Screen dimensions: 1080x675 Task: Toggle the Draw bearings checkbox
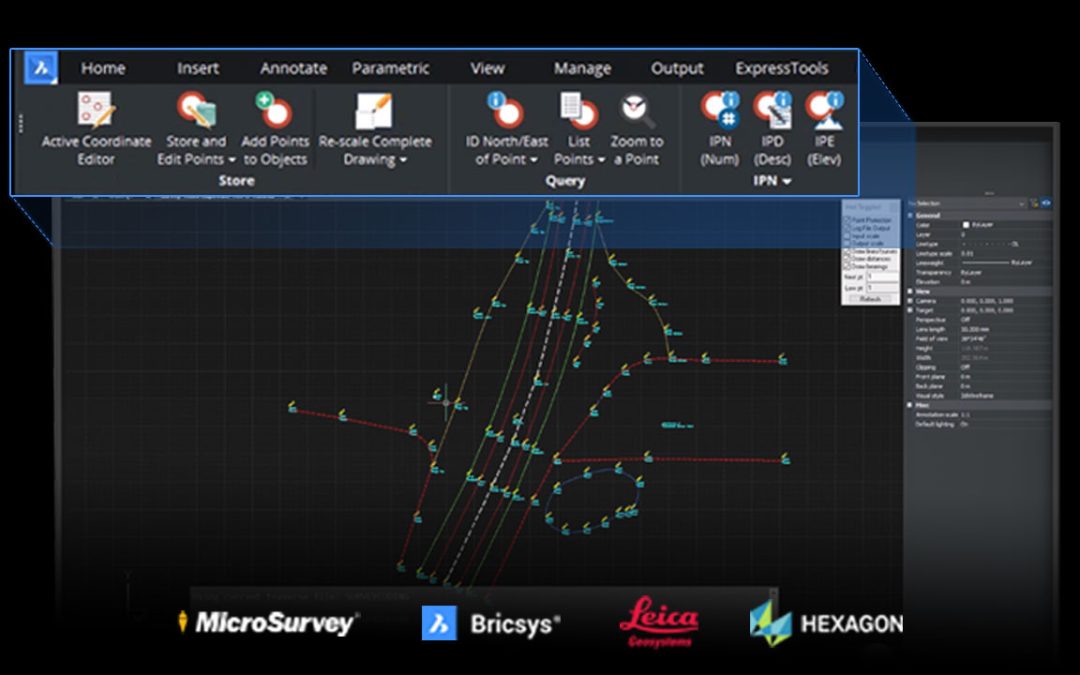[x=847, y=267]
